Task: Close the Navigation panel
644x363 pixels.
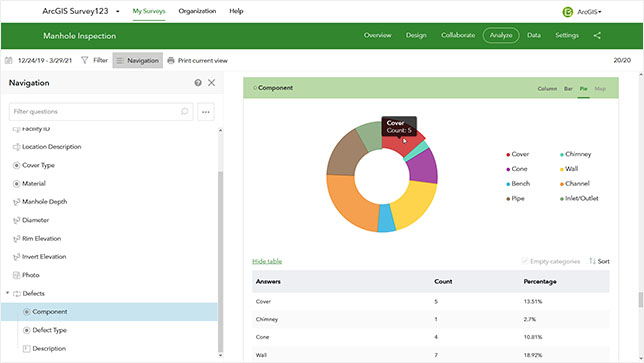Action: [212, 83]
